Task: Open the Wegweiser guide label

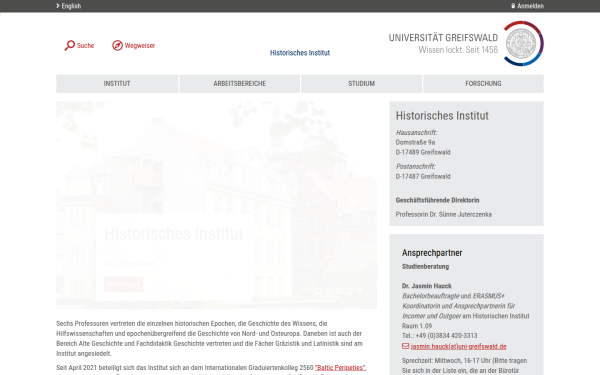Action: [140, 46]
